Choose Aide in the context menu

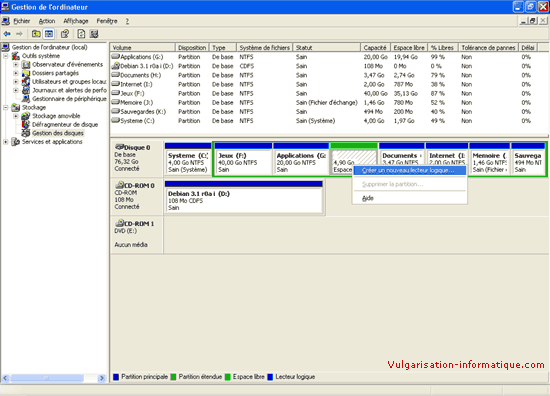tap(409, 198)
